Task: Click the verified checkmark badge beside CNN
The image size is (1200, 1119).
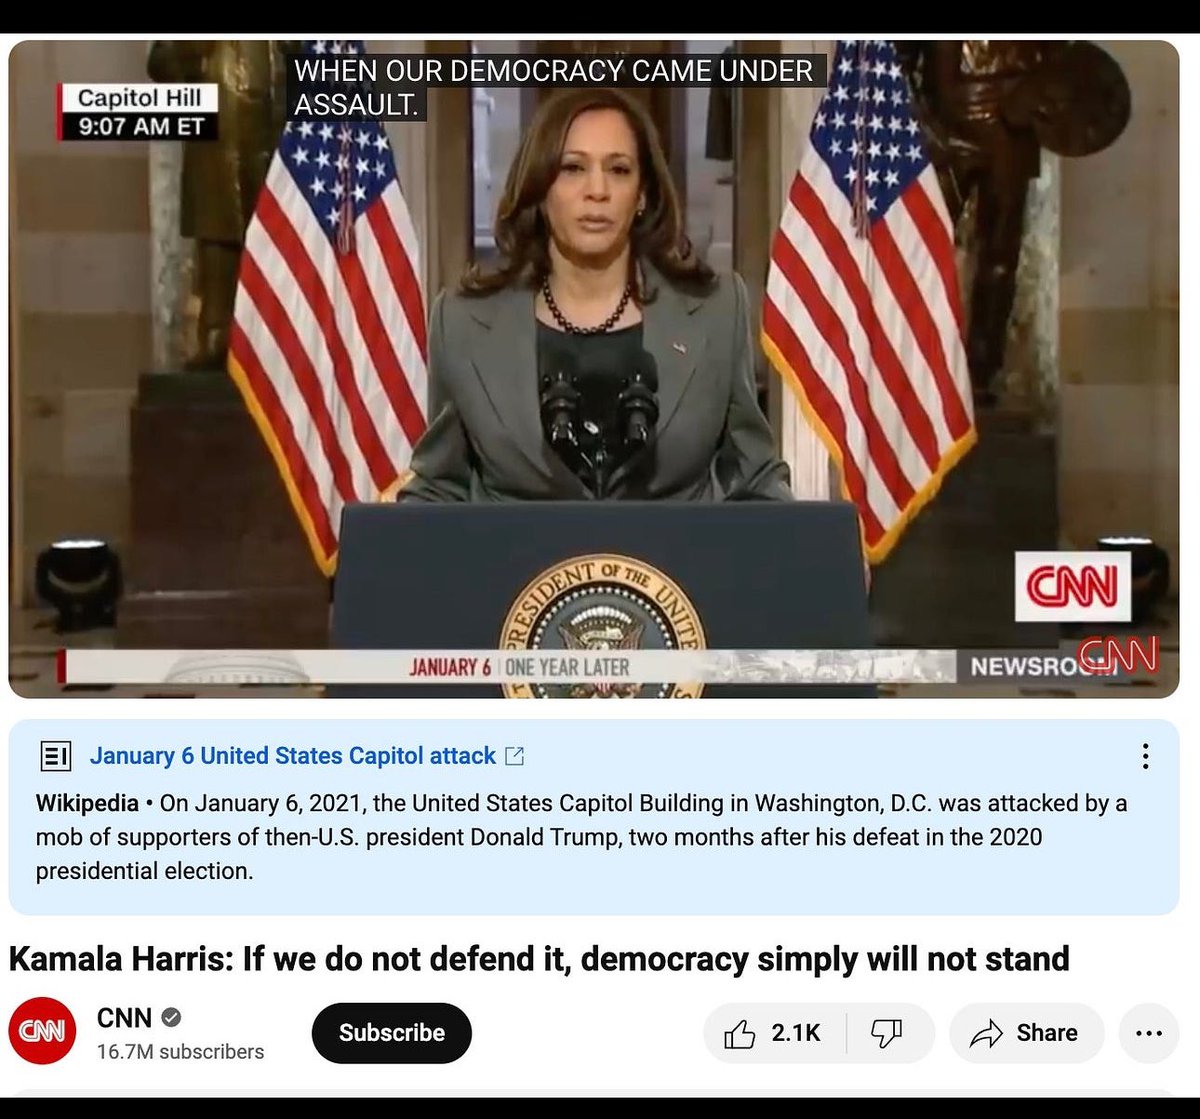Action: (171, 1018)
